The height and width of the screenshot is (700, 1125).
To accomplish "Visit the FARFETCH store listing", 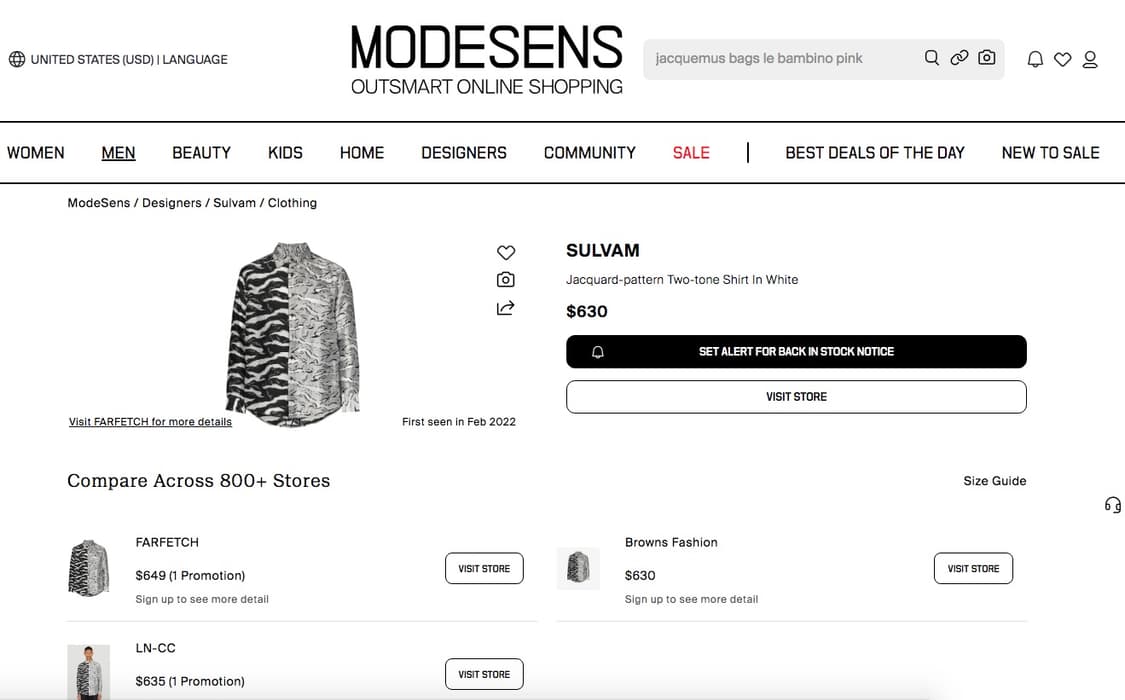I will (484, 568).
